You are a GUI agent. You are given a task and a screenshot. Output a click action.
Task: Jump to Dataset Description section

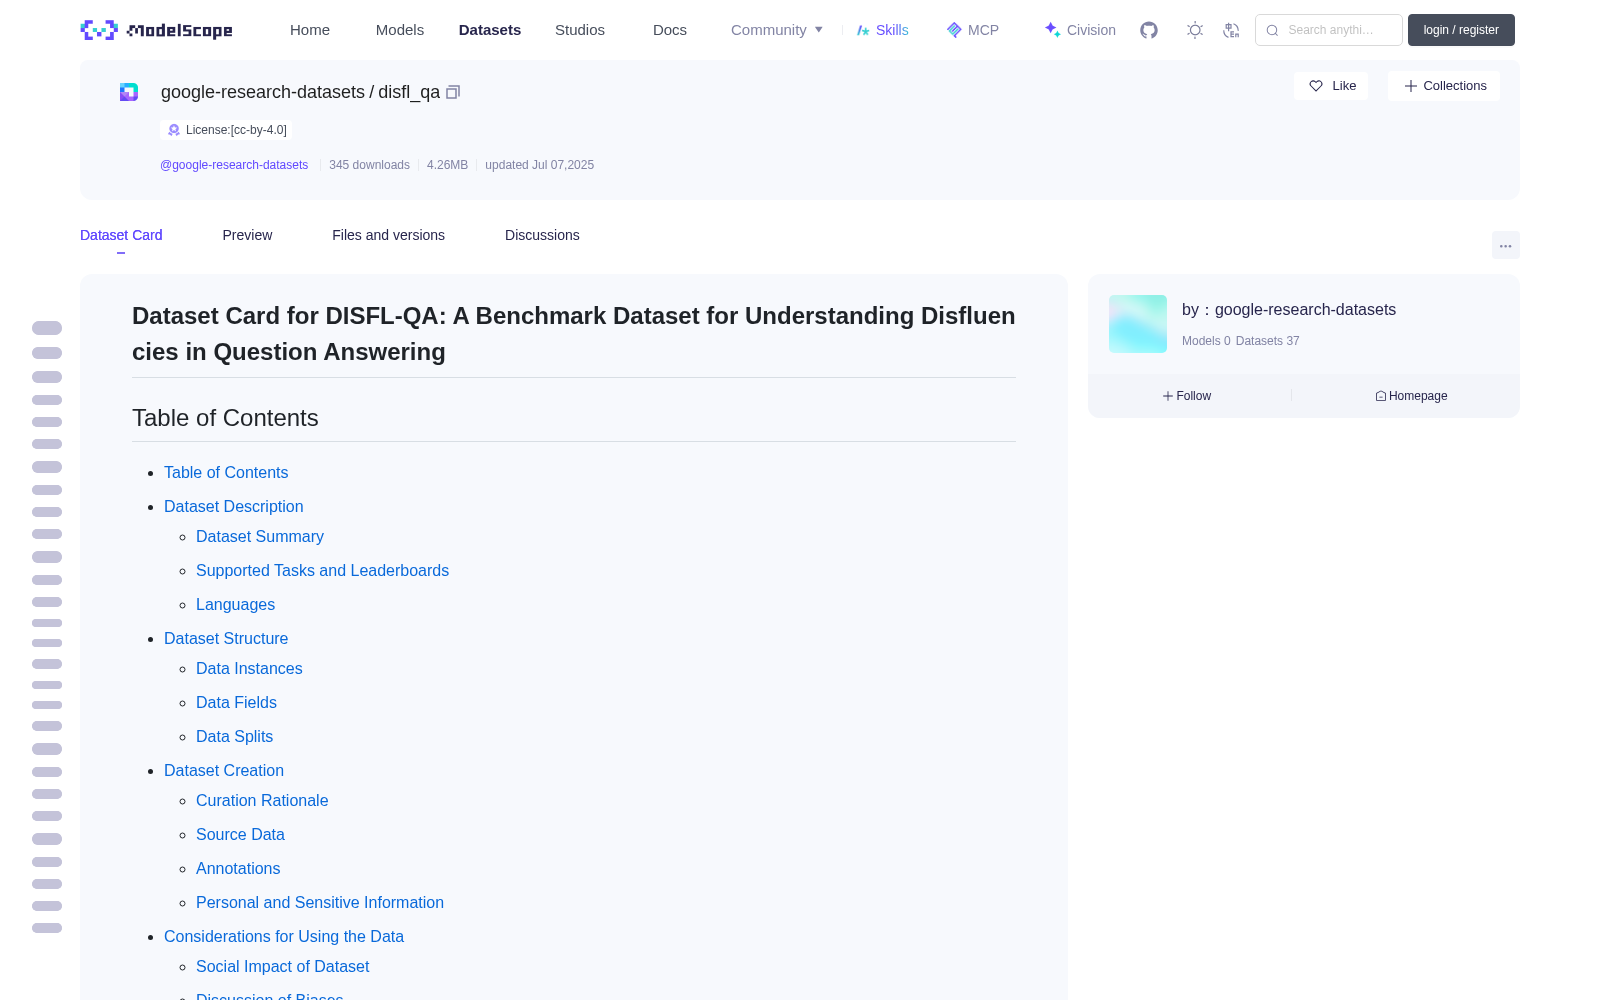(x=233, y=506)
